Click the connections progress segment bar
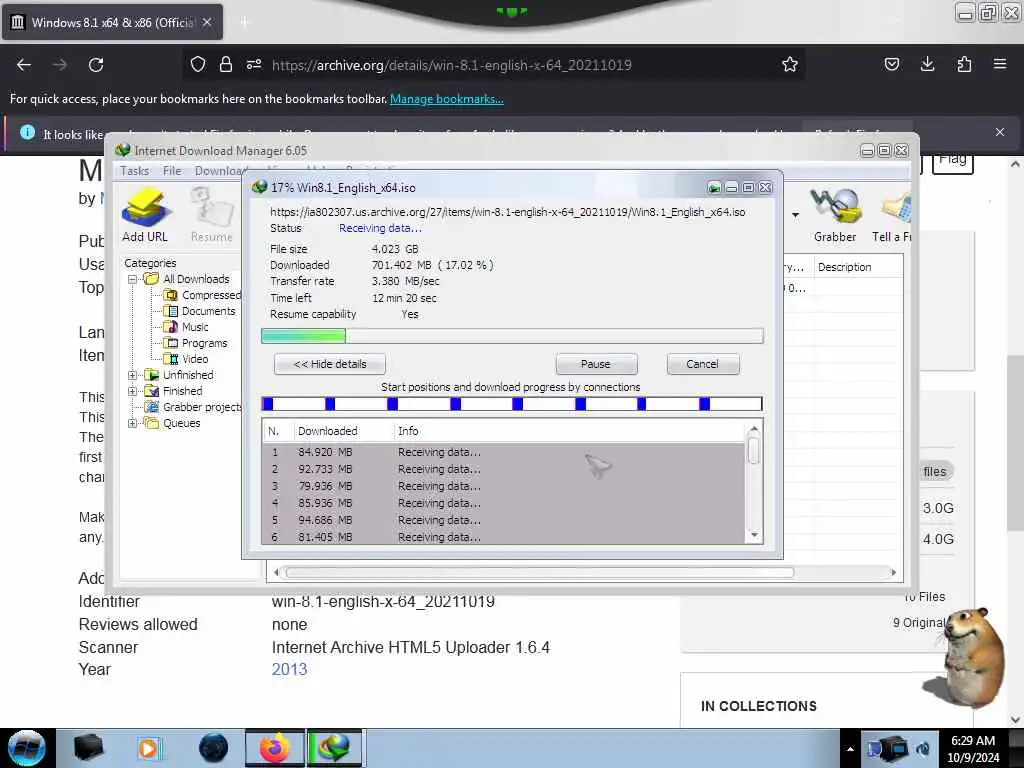1024x768 pixels. click(512, 404)
